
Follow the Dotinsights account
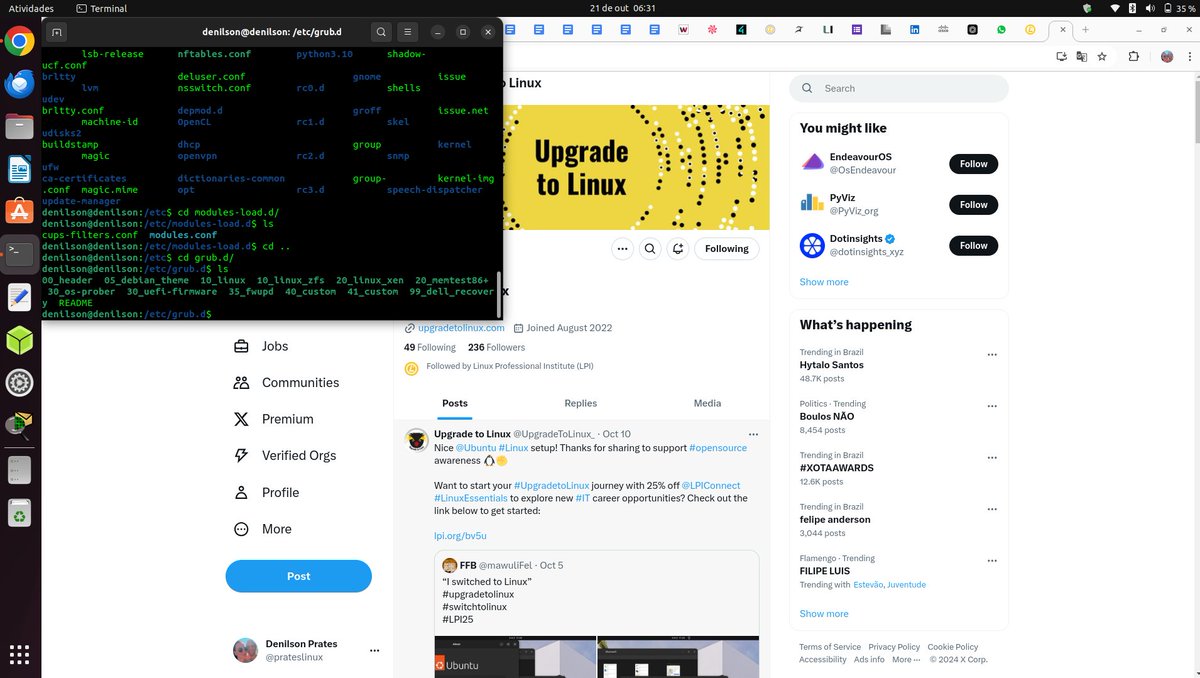[973, 245]
